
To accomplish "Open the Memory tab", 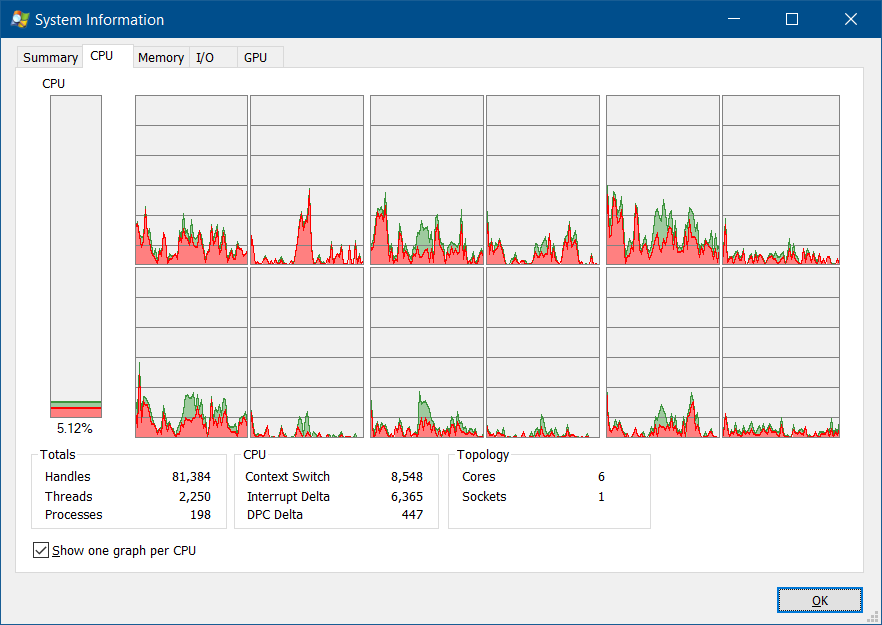I will (161, 58).
